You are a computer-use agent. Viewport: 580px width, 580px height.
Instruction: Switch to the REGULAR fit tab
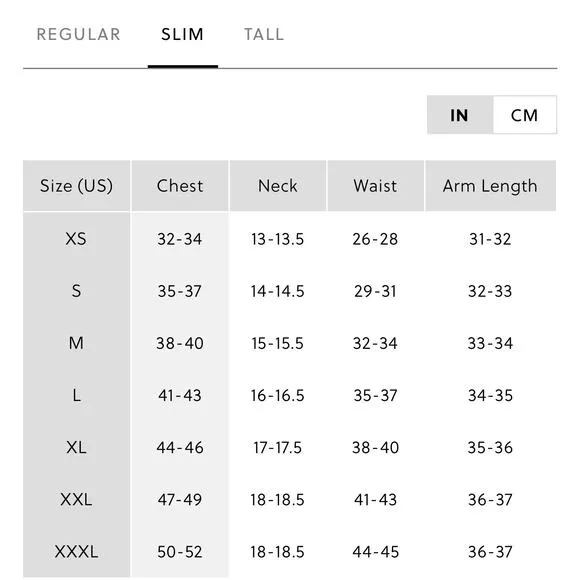[78, 34]
